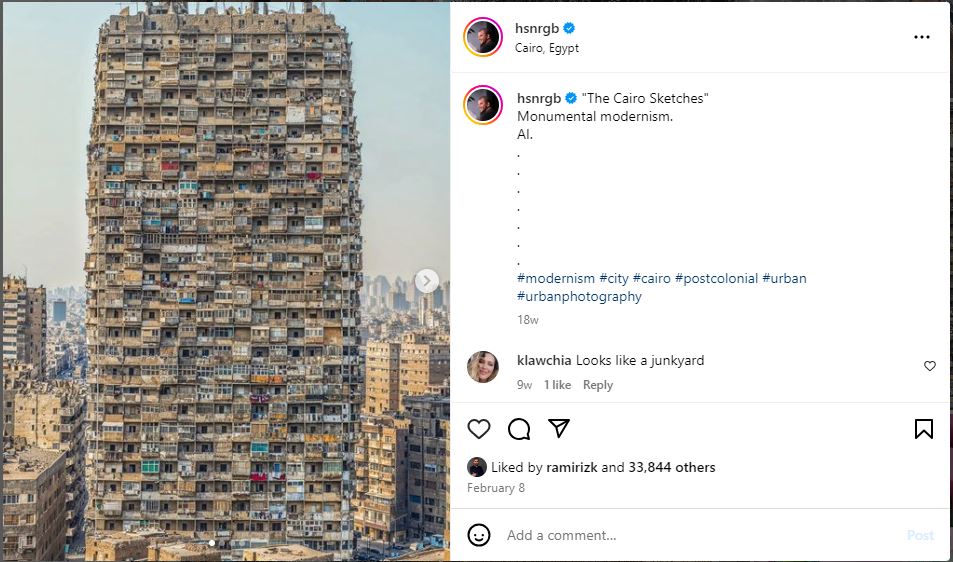Open klawchia's profile avatar
953x562 pixels.
pyautogui.click(x=483, y=367)
